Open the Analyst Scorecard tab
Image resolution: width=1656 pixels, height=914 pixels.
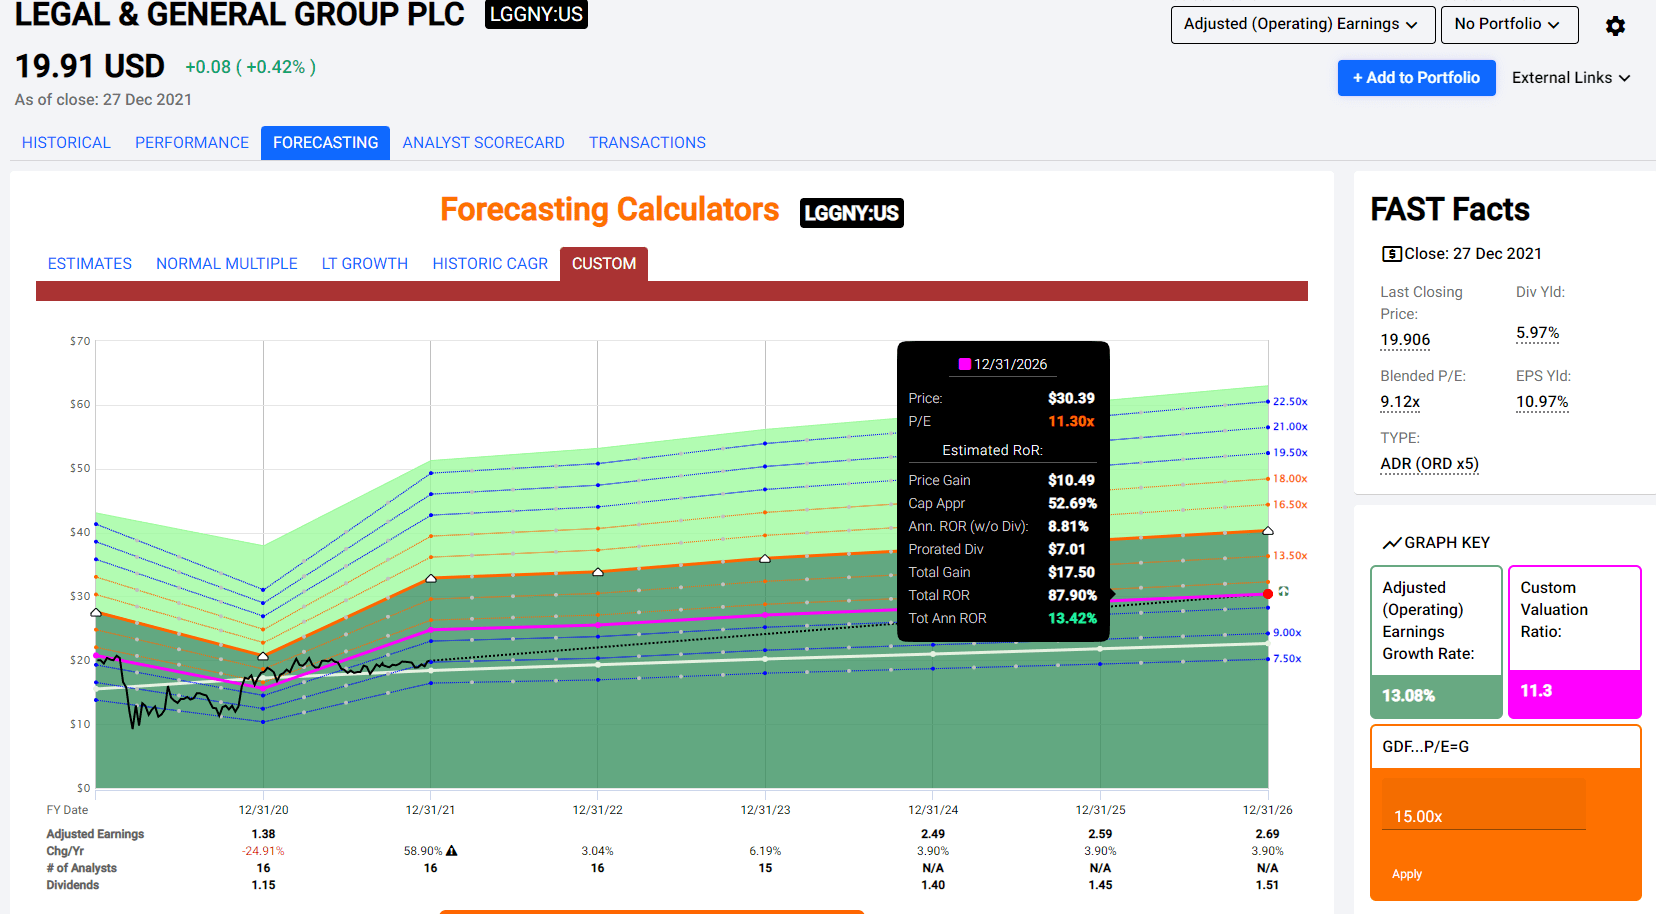484,143
